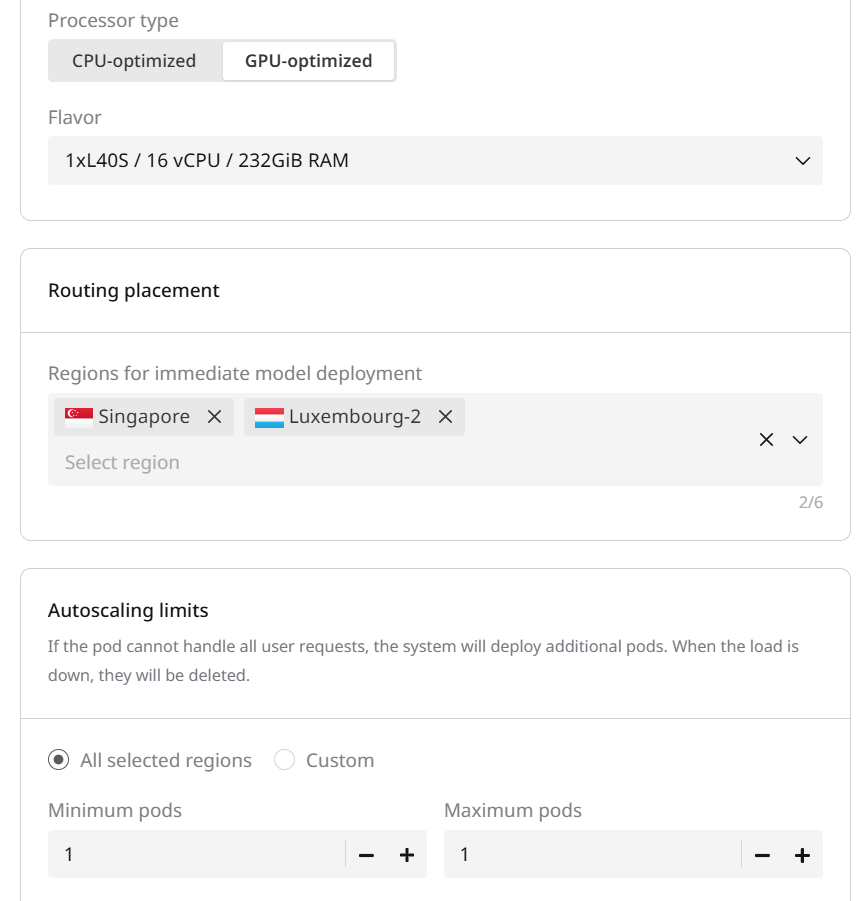Decrease maximum pods with minus icon
This screenshot has height=901, width=866.
click(762, 855)
